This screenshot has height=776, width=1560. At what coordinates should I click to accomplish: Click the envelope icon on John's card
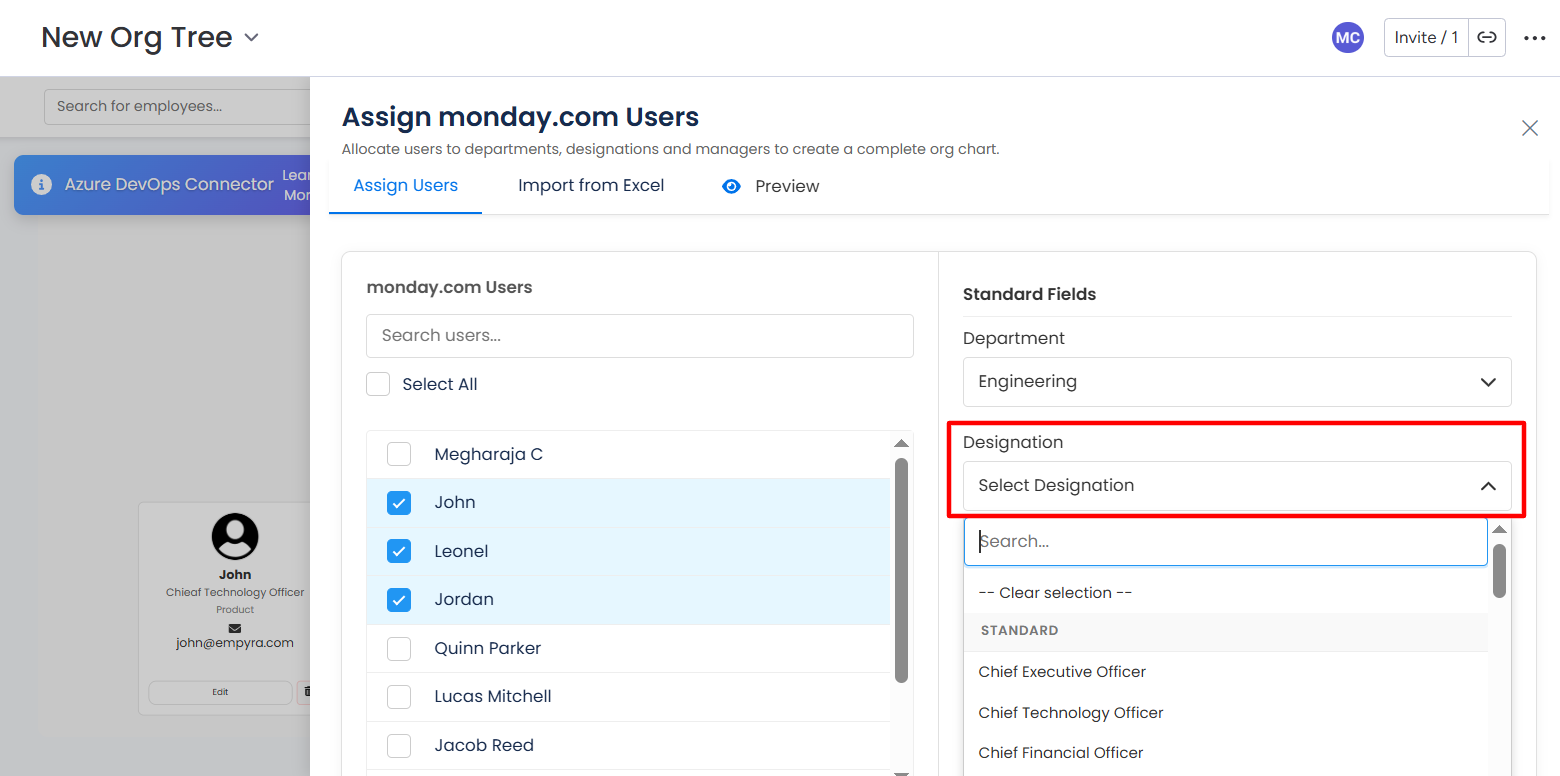click(235, 628)
